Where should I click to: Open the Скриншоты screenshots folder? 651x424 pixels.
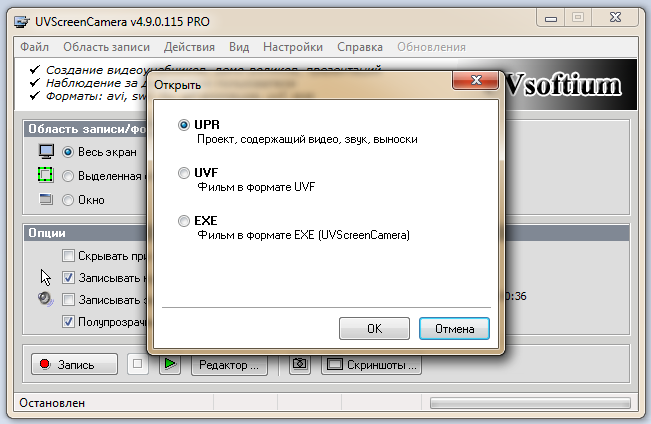pyautogui.click(x=372, y=365)
